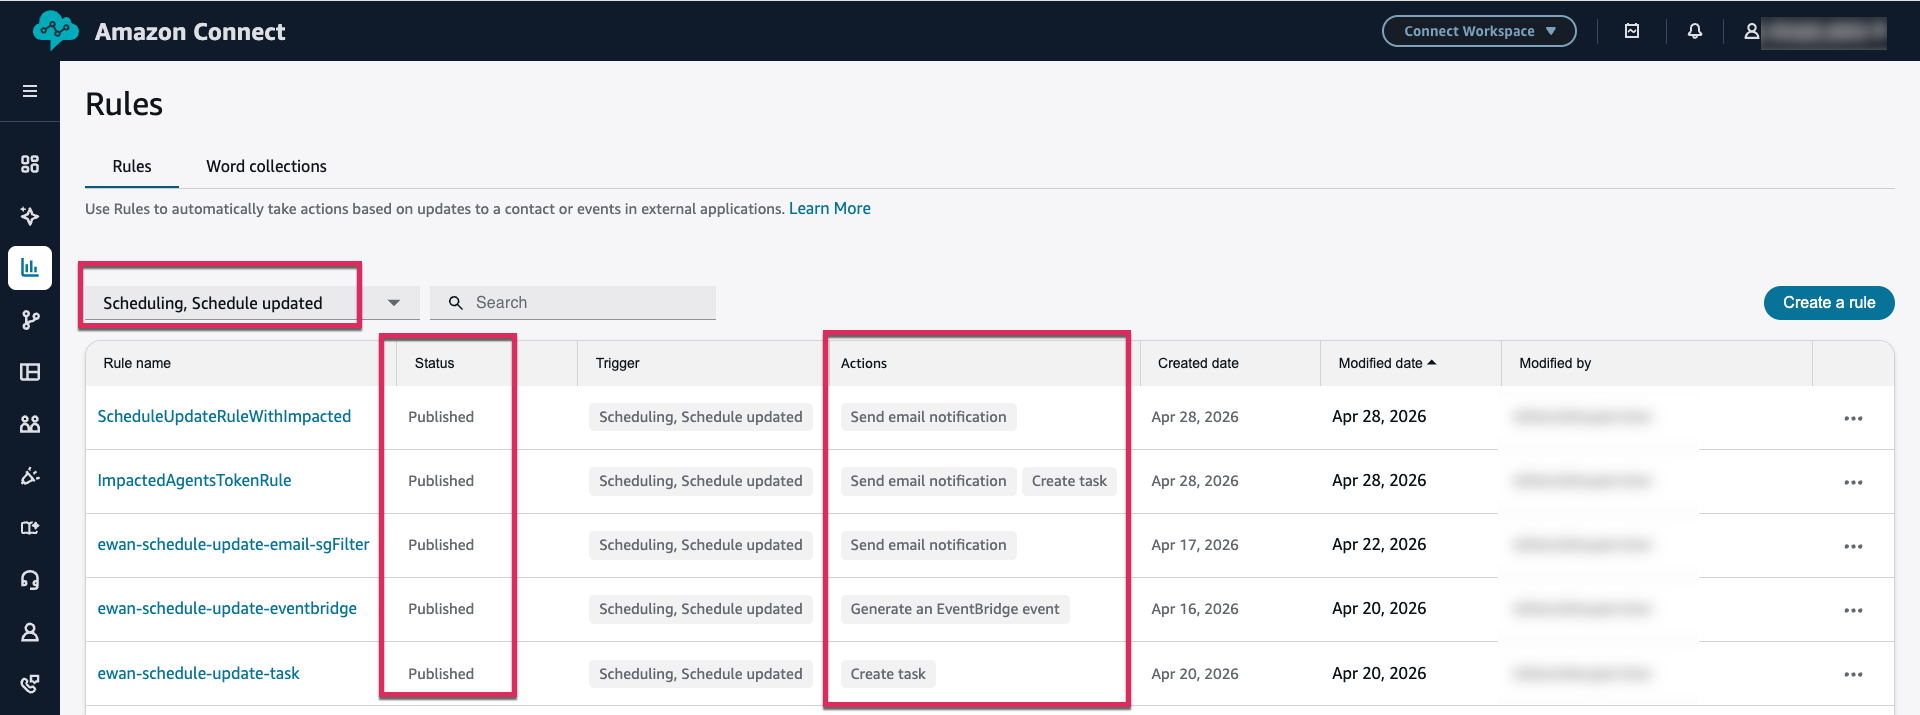Click Create task tag in ewan-schedule-update-task row
The height and width of the screenshot is (715, 1920).
pos(888,674)
